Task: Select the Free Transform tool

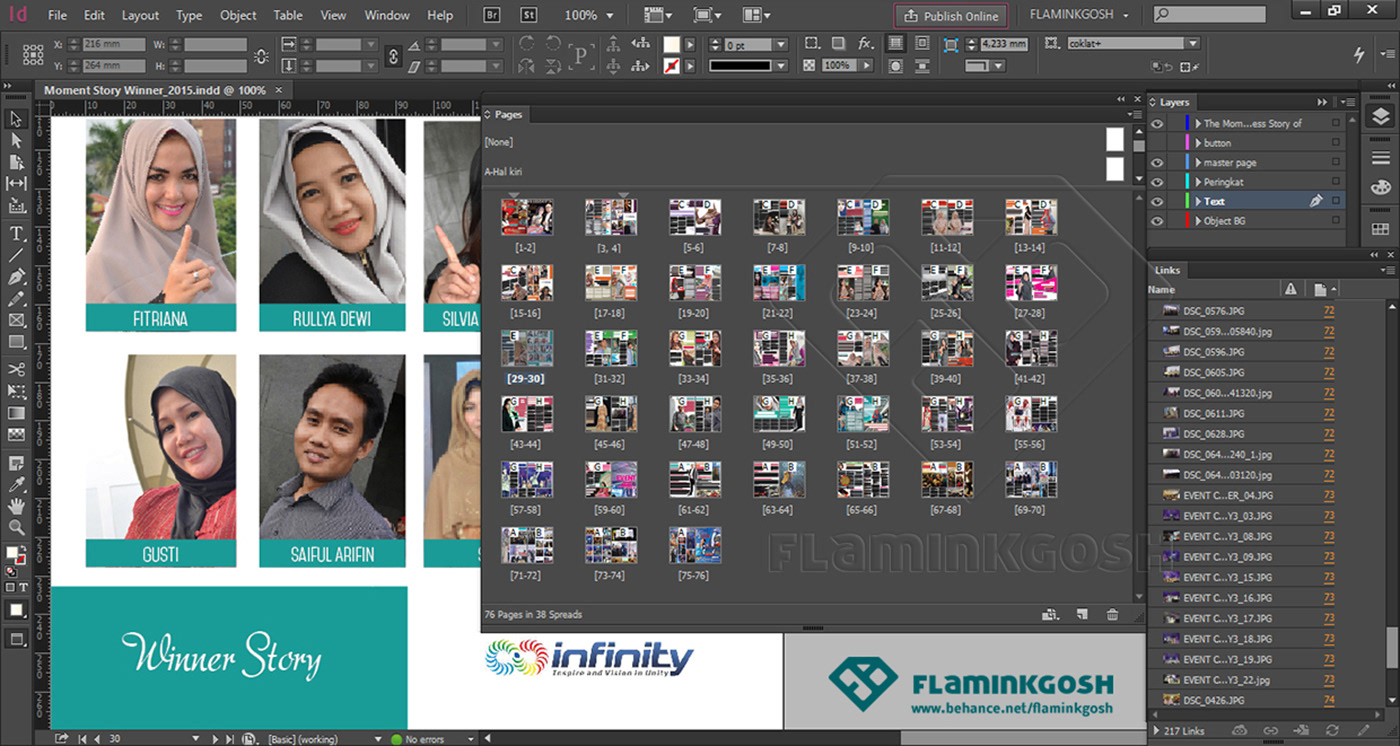Action: point(16,391)
